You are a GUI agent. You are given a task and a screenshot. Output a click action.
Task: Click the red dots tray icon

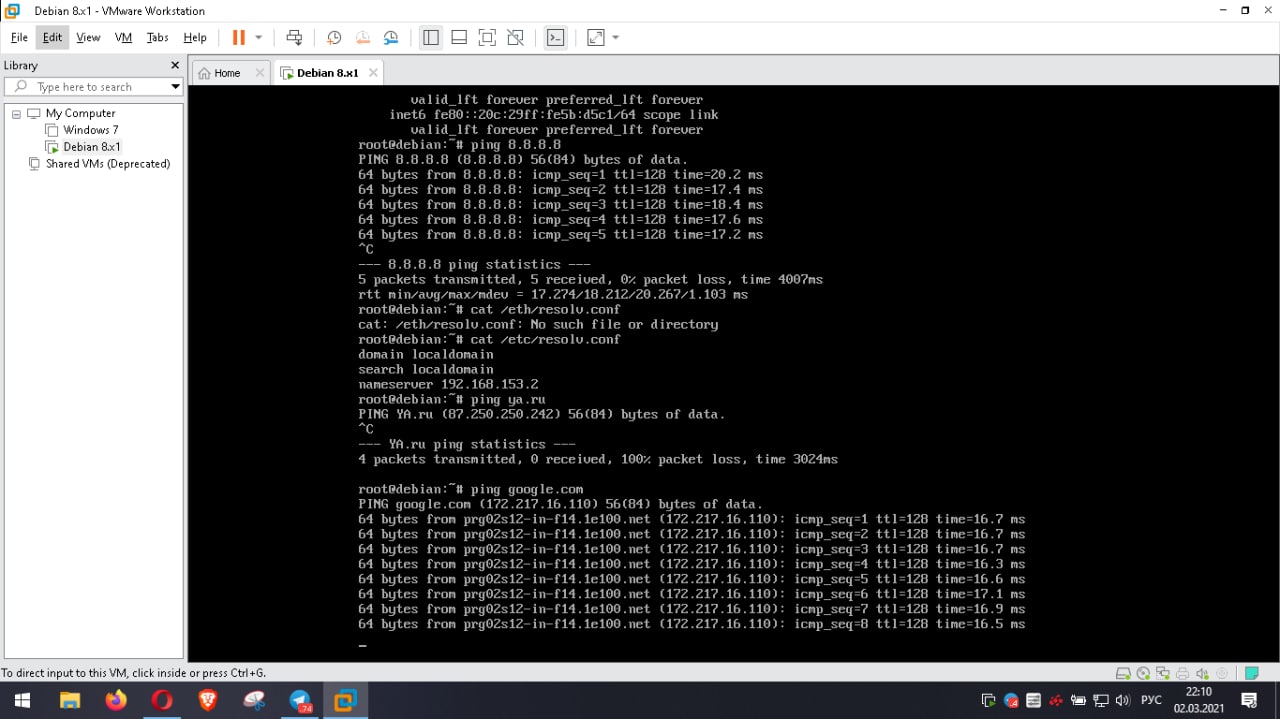[1056, 700]
